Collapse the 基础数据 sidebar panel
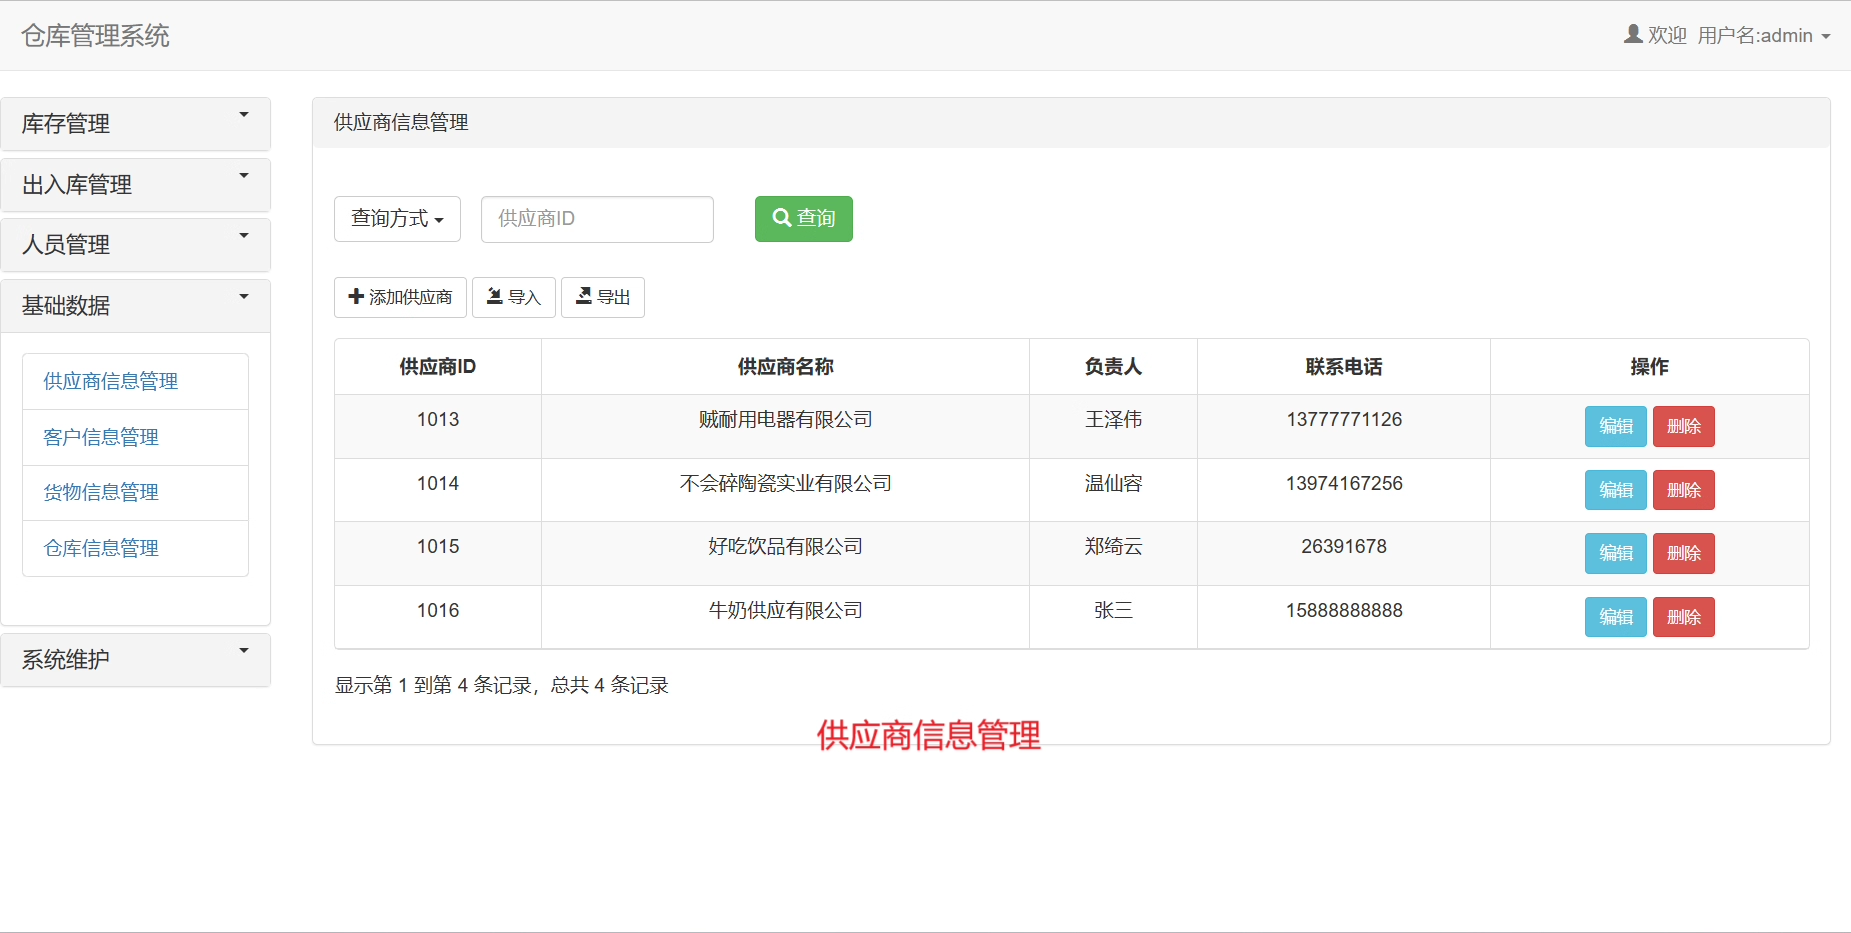The width and height of the screenshot is (1851, 933). 136,306
